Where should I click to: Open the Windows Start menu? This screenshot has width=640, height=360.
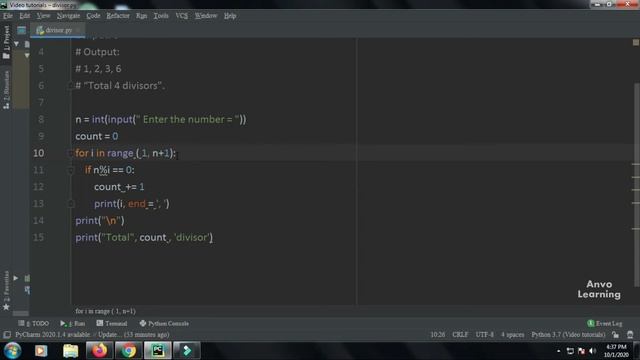pyautogui.click(x=12, y=351)
